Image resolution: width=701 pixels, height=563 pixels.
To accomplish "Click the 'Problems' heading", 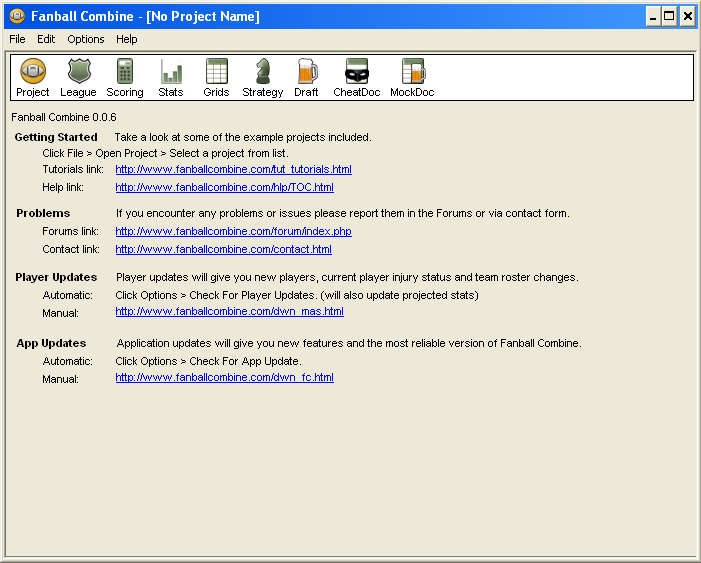I will (x=43, y=213).
